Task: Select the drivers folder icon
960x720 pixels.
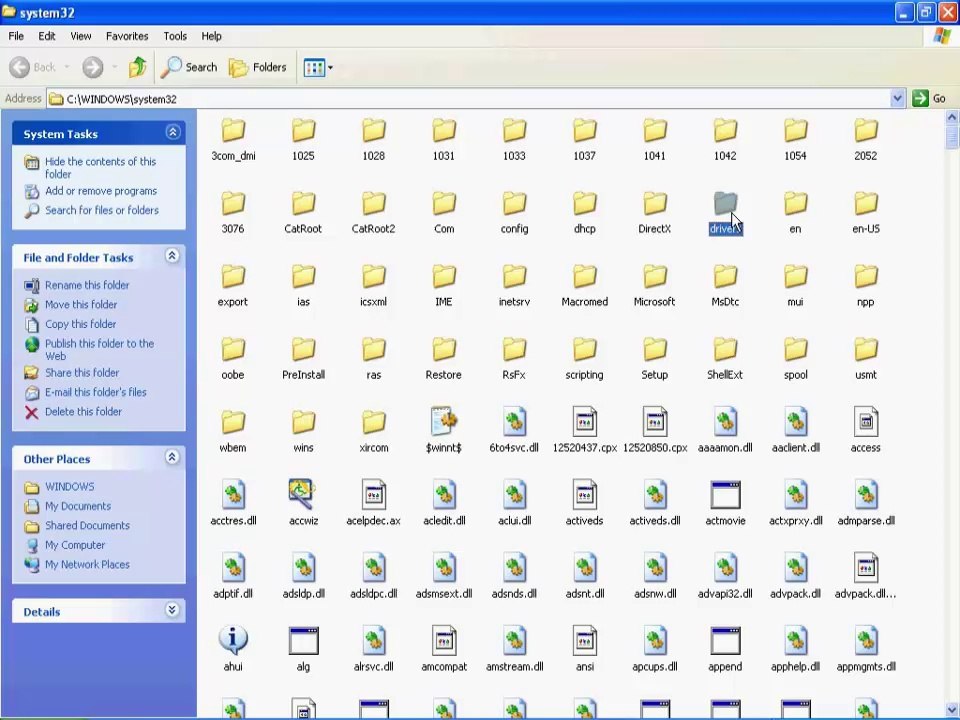Action: coord(725,203)
